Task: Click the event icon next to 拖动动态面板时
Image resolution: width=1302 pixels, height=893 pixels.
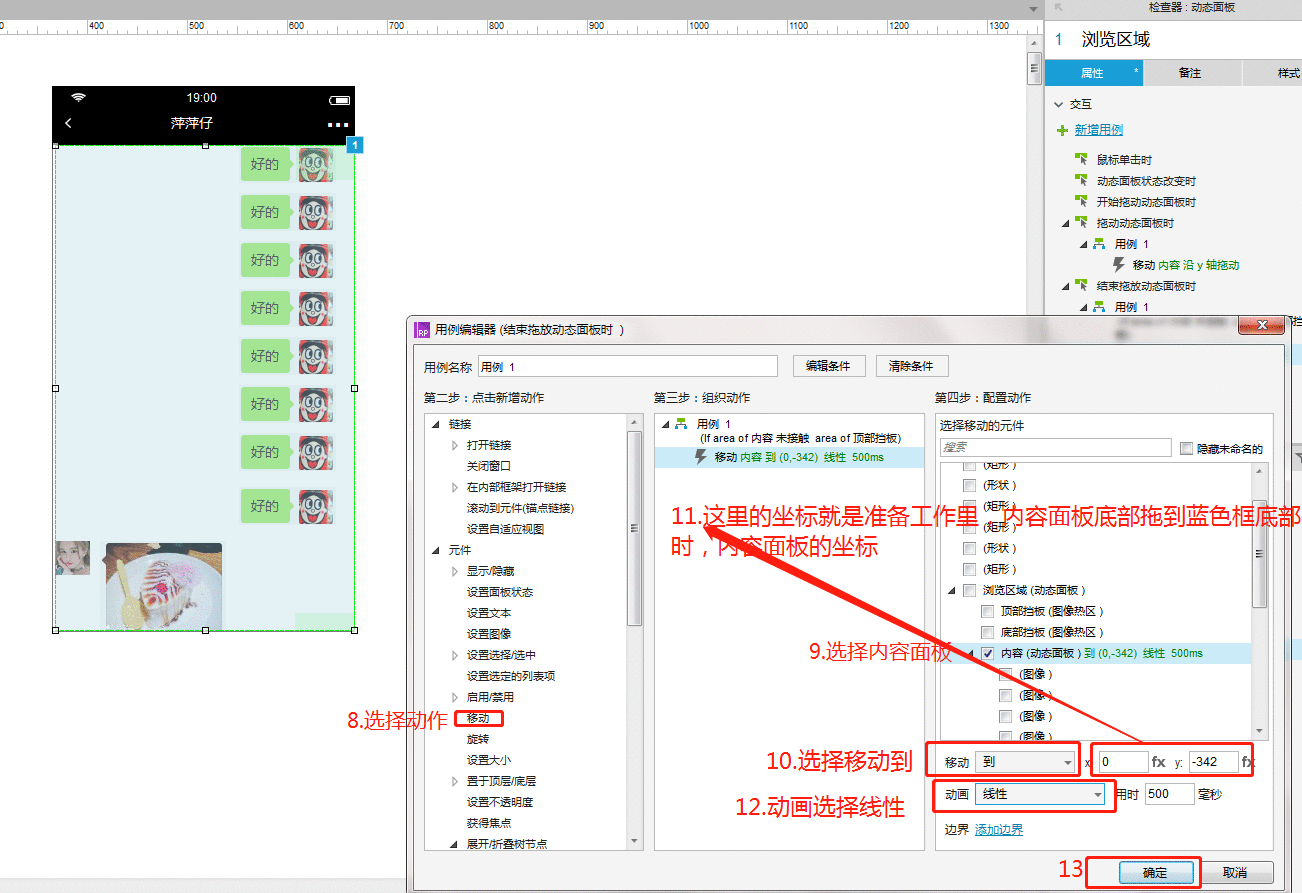Action: pos(1081,222)
